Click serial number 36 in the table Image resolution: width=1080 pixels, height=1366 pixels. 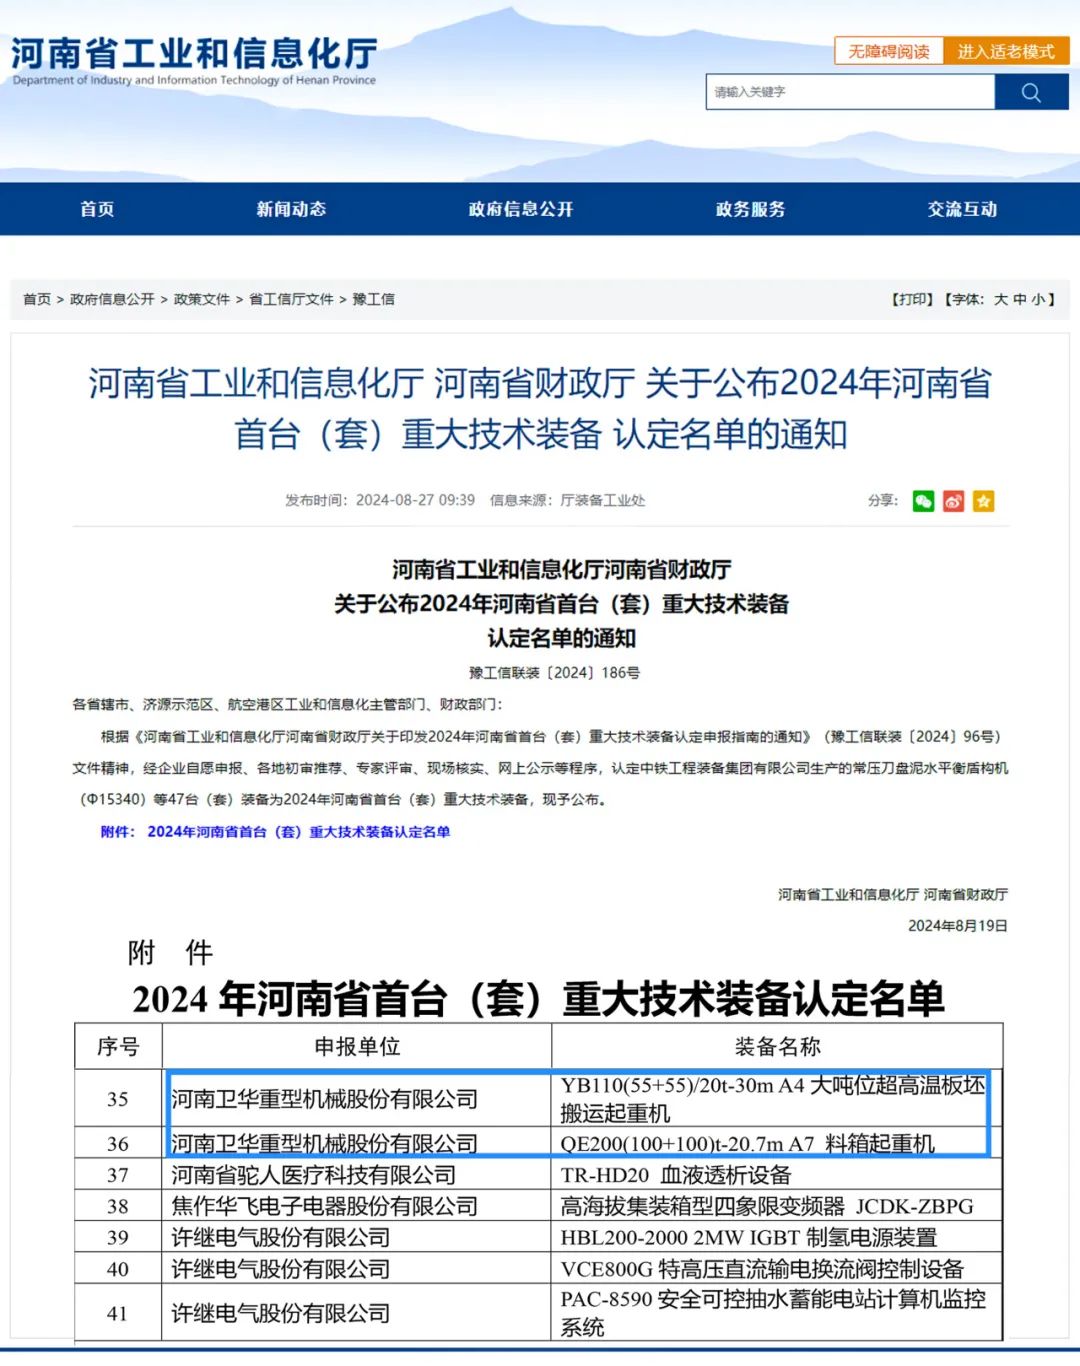tap(118, 1143)
